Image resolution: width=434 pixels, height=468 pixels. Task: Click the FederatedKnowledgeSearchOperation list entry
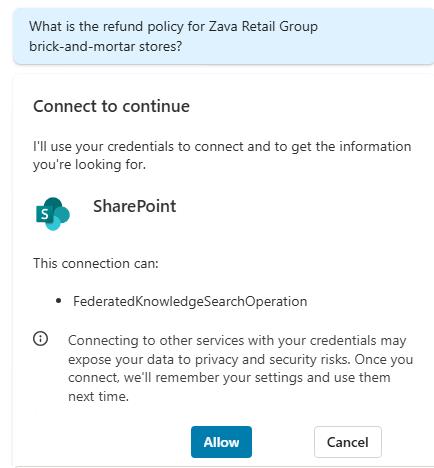tap(190, 301)
